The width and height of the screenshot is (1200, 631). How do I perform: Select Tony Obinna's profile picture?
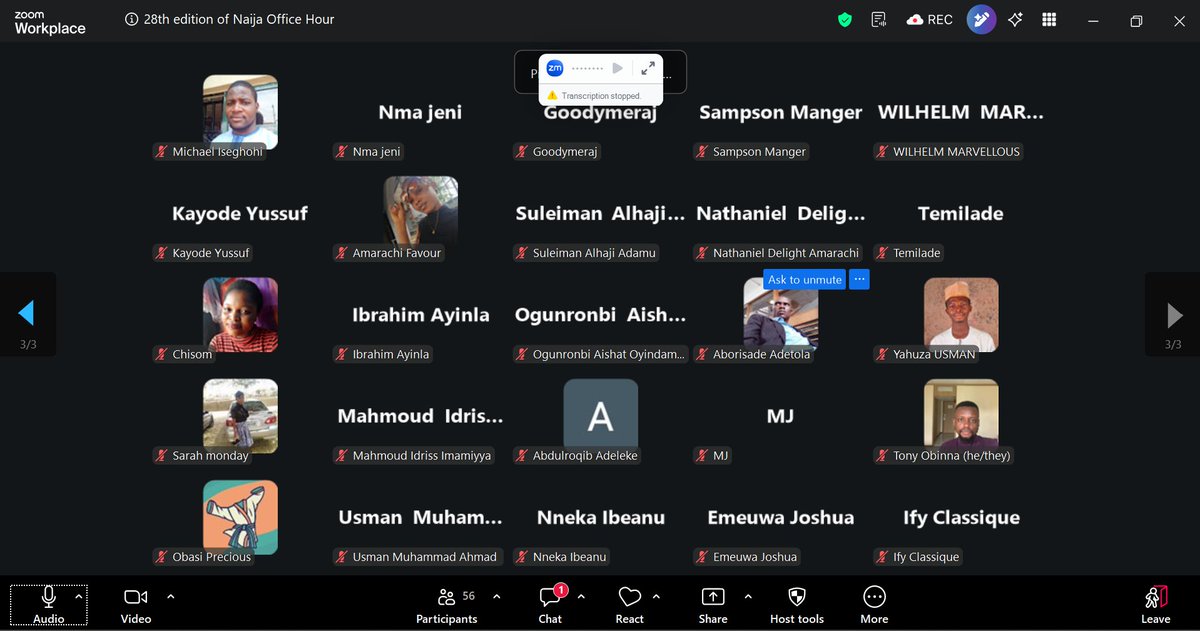[961, 415]
